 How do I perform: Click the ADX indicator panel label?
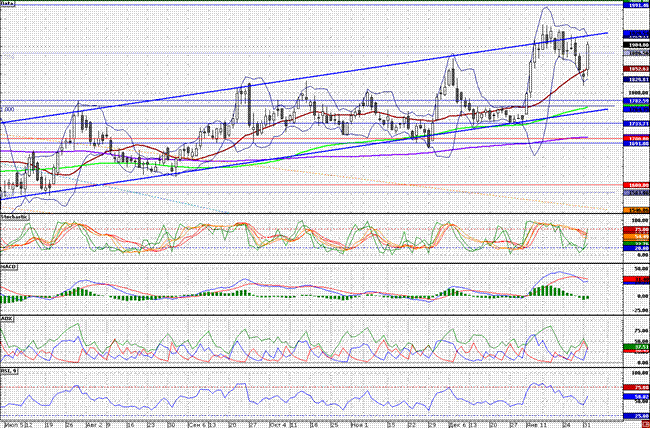[x=7, y=319]
